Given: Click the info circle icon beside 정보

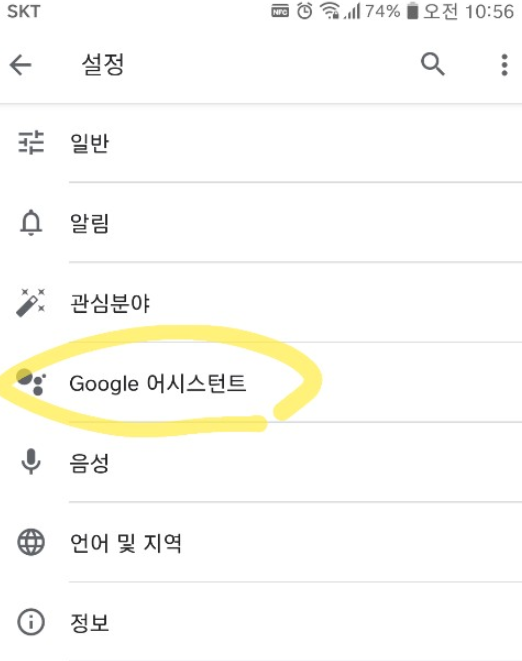Looking at the screenshot, I should (31, 622).
